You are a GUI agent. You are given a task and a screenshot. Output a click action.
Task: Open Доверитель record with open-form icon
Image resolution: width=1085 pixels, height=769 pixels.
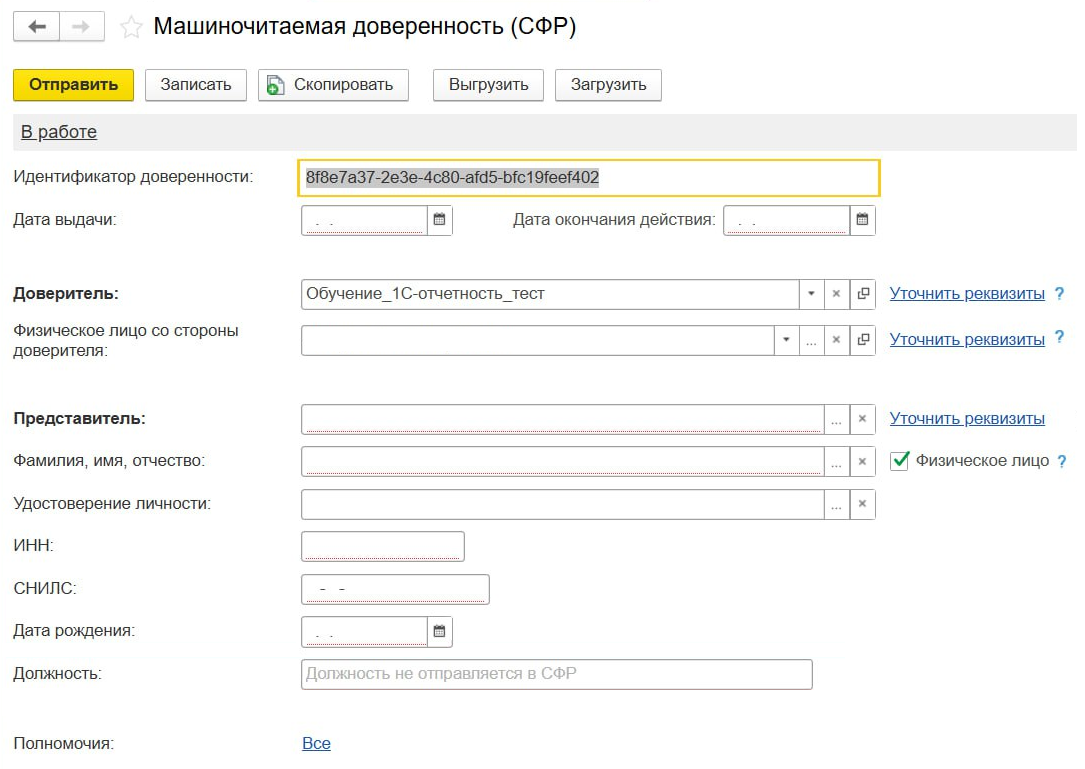tap(863, 294)
